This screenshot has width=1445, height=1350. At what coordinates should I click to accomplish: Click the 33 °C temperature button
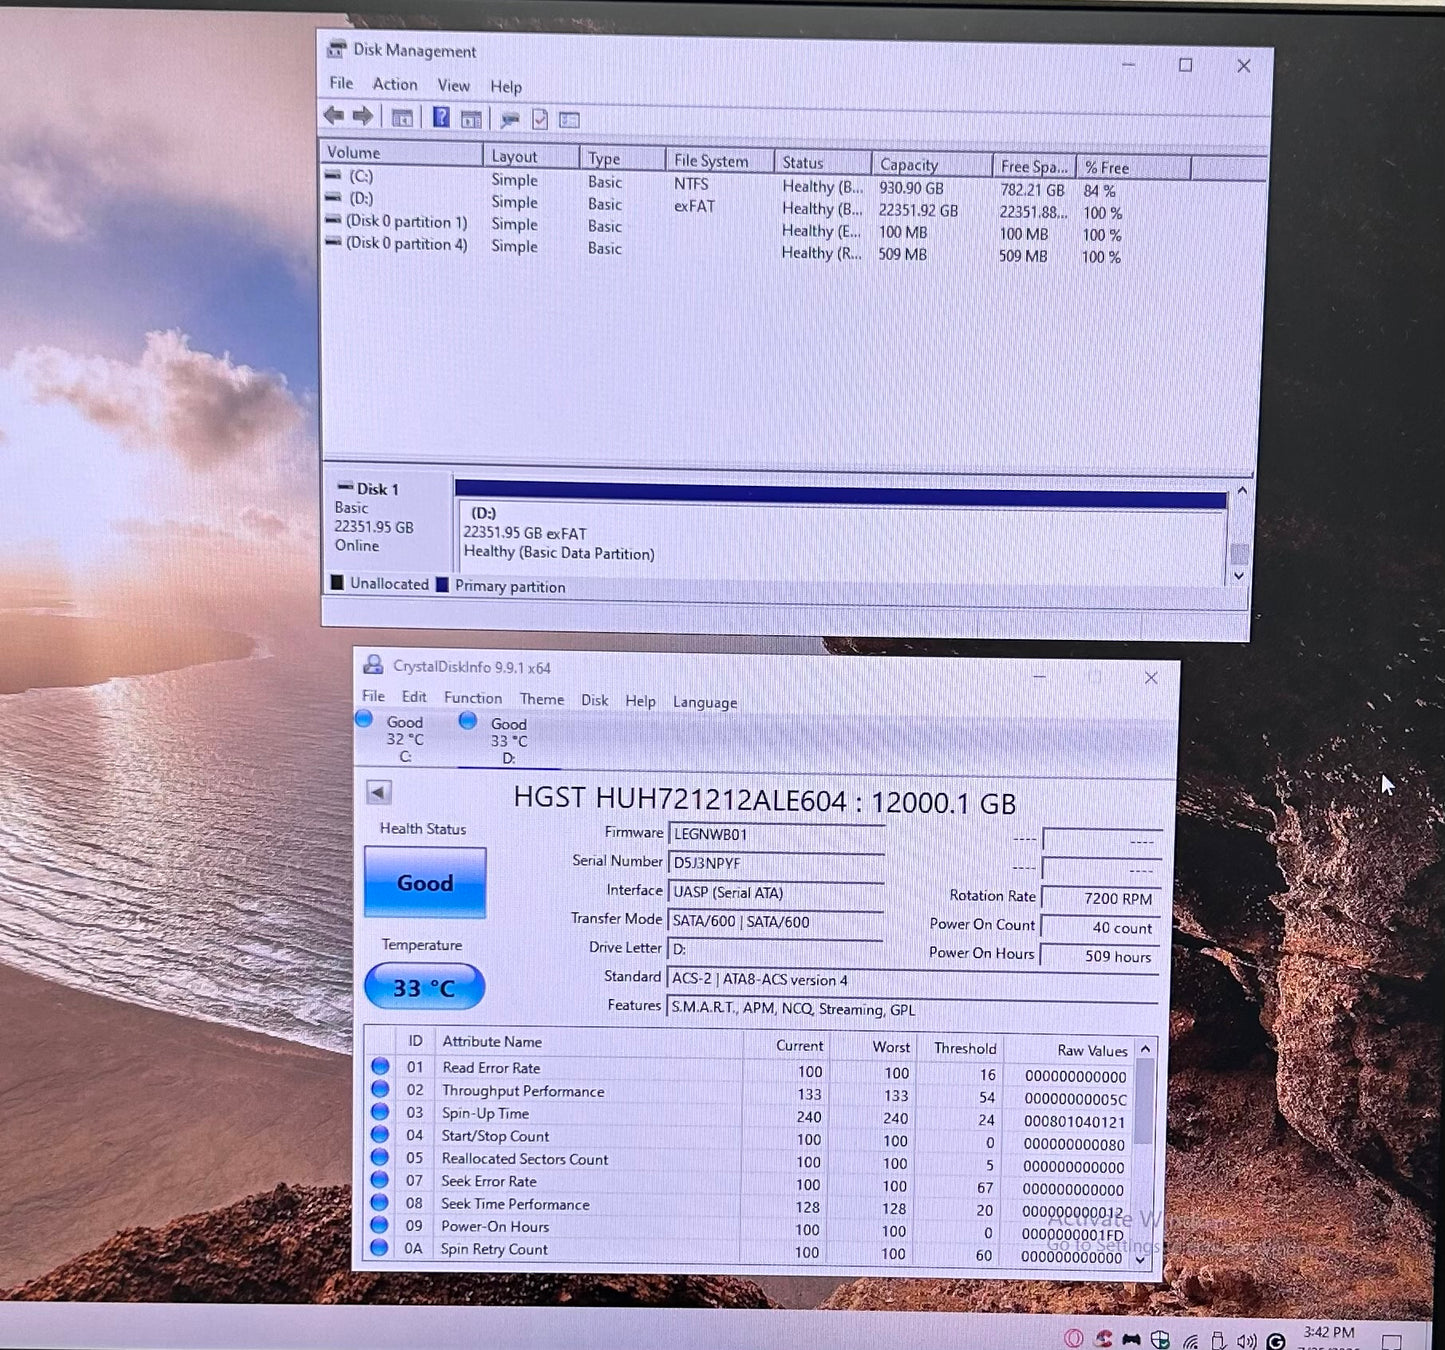(x=425, y=987)
